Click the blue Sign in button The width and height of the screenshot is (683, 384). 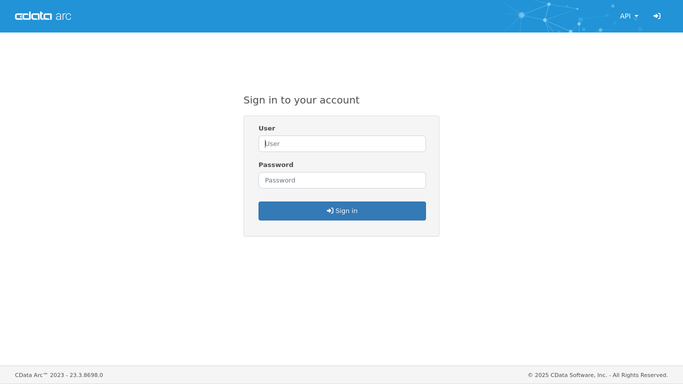click(342, 211)
